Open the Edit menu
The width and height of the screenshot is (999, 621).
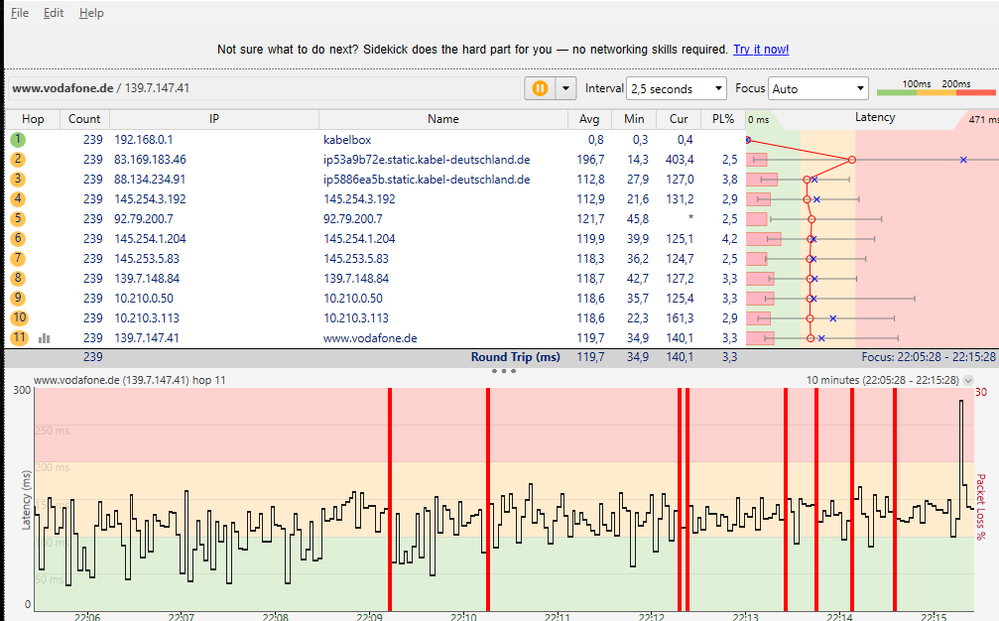coord(54,13)
